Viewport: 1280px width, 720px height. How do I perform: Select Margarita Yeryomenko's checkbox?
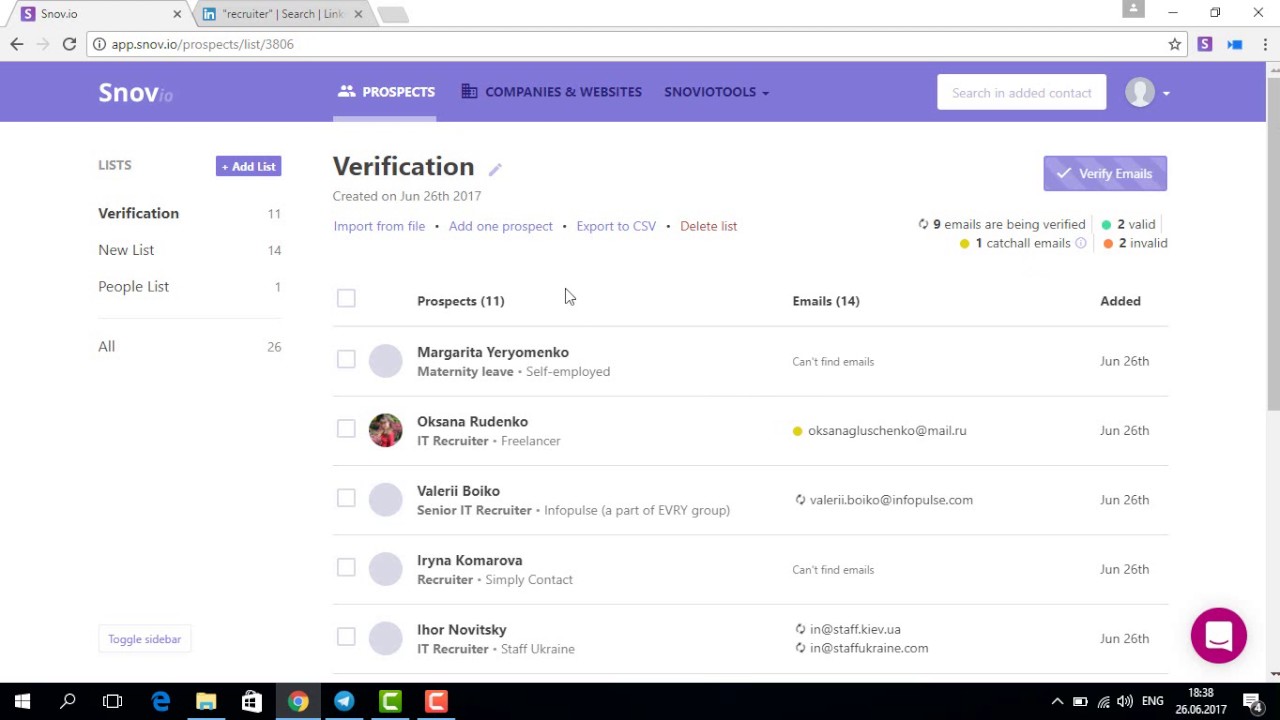[346, 359]
